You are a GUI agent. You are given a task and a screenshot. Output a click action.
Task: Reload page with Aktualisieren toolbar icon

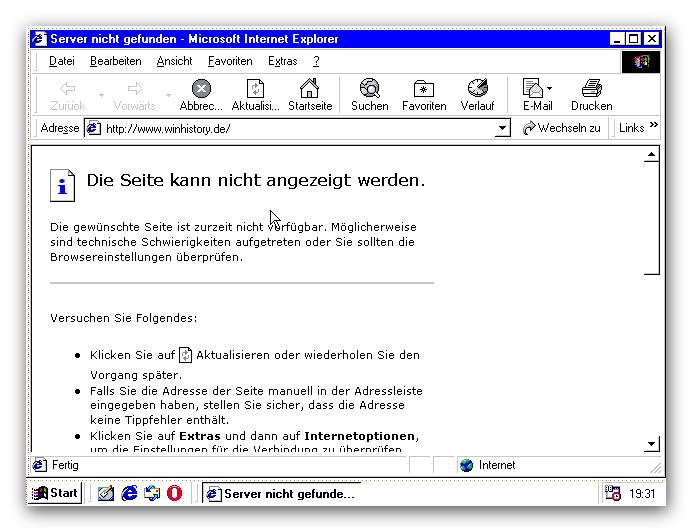click(255, 90)
